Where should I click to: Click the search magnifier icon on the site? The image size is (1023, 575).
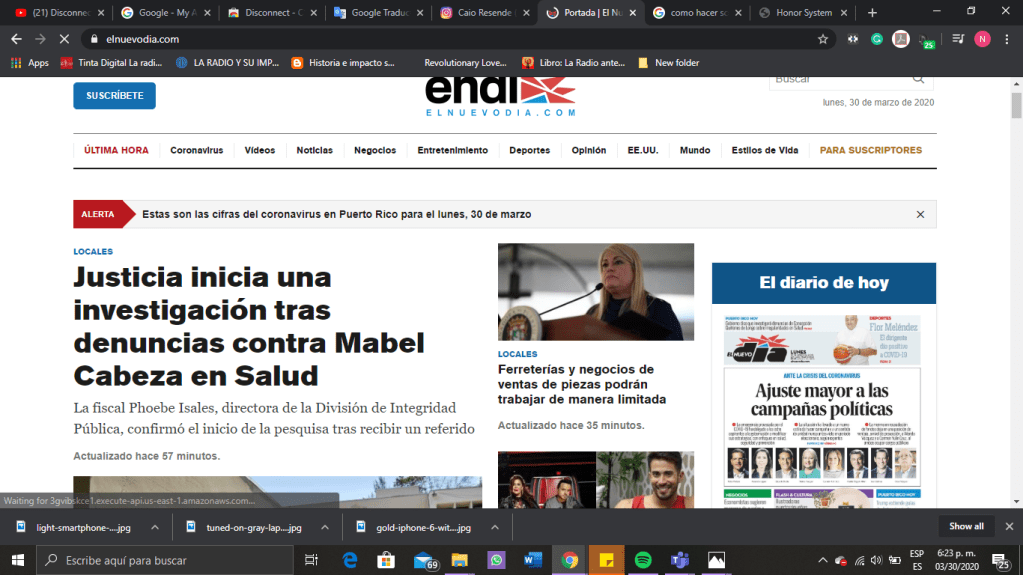coord(918,79)
